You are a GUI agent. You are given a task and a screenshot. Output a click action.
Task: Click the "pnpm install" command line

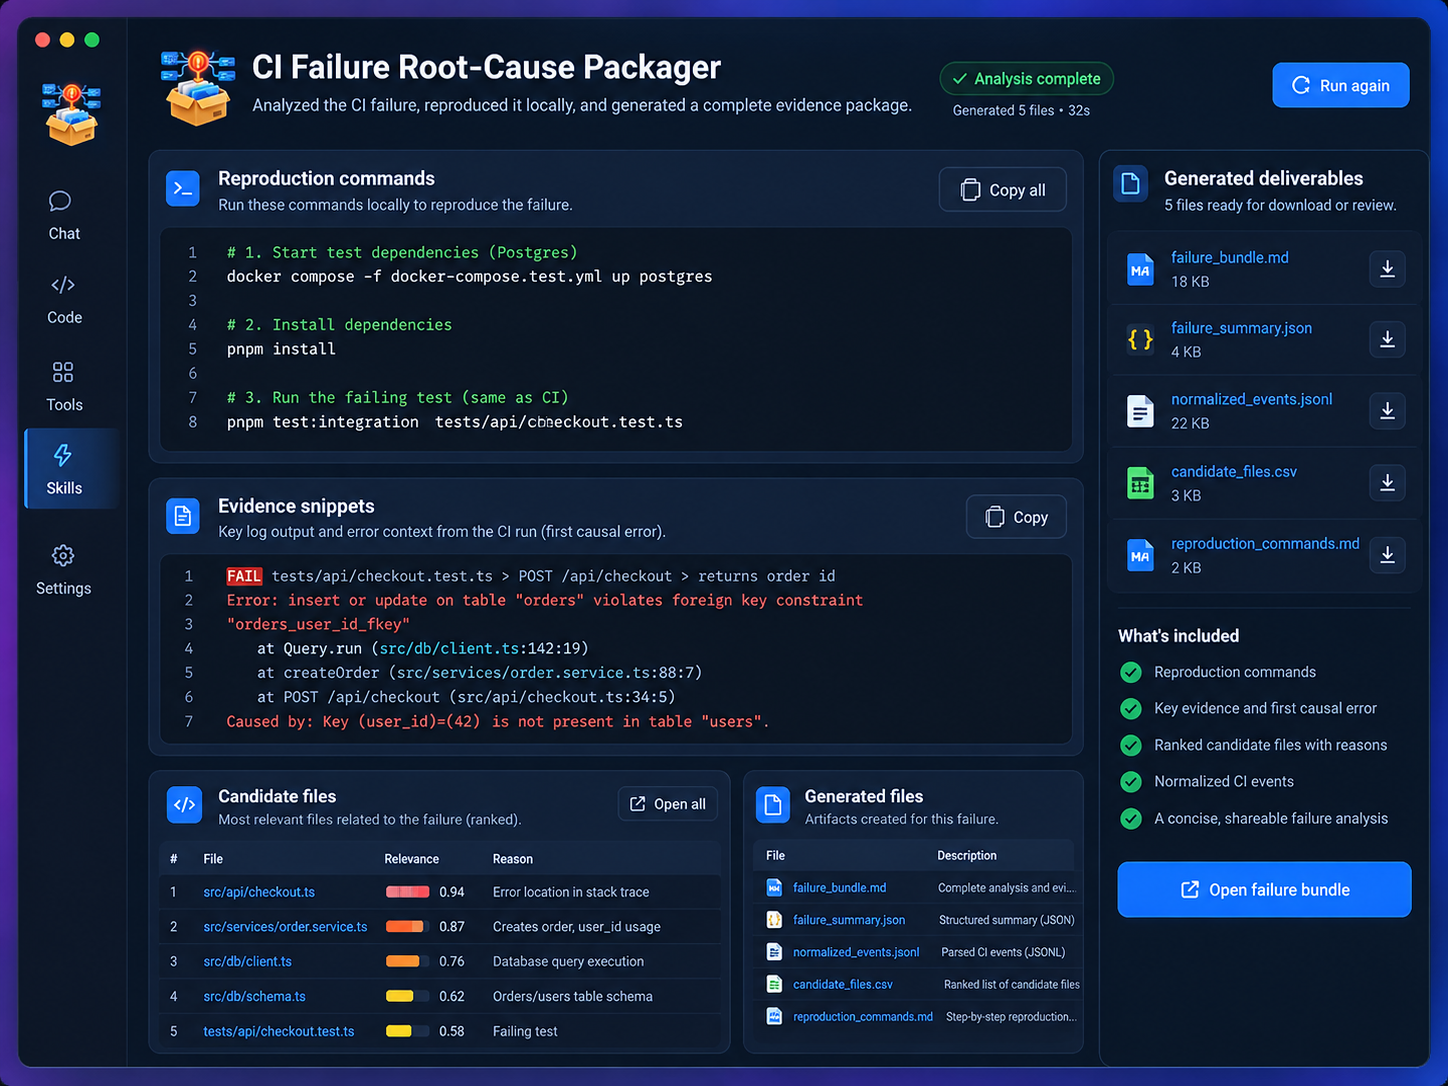pyautogui.click(x=281, y=349)
